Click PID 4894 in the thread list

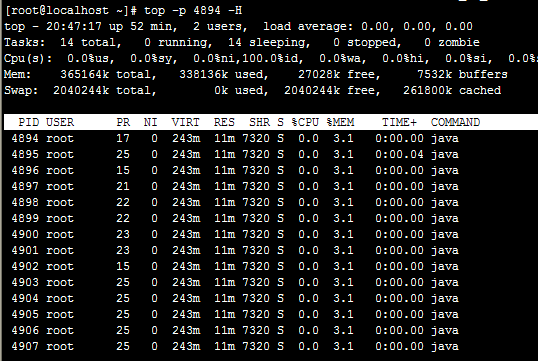tap(25, 139)
